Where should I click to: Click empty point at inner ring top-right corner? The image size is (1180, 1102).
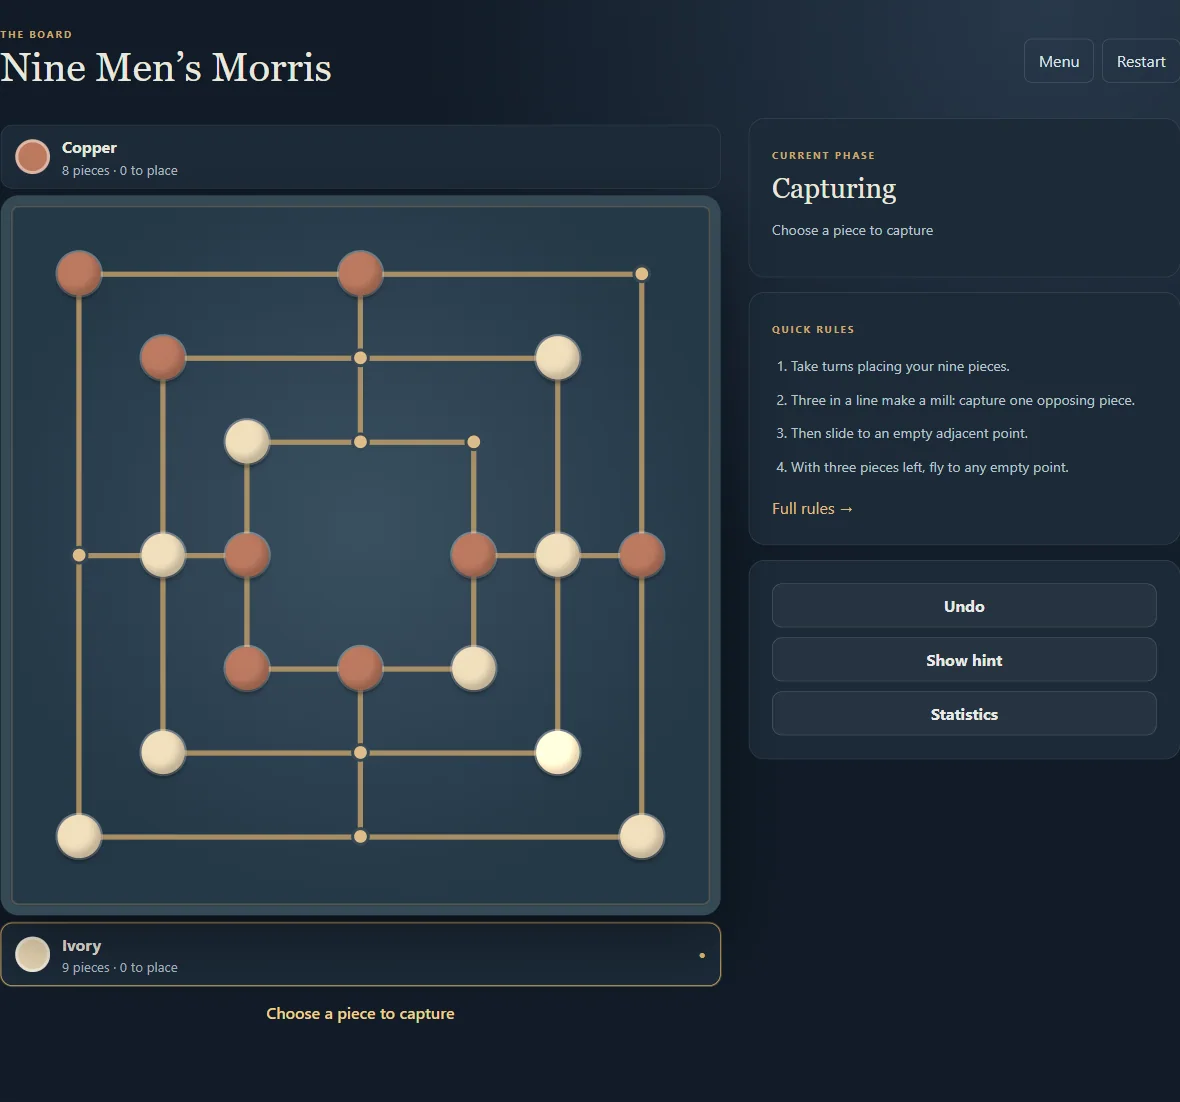point(473,442)
